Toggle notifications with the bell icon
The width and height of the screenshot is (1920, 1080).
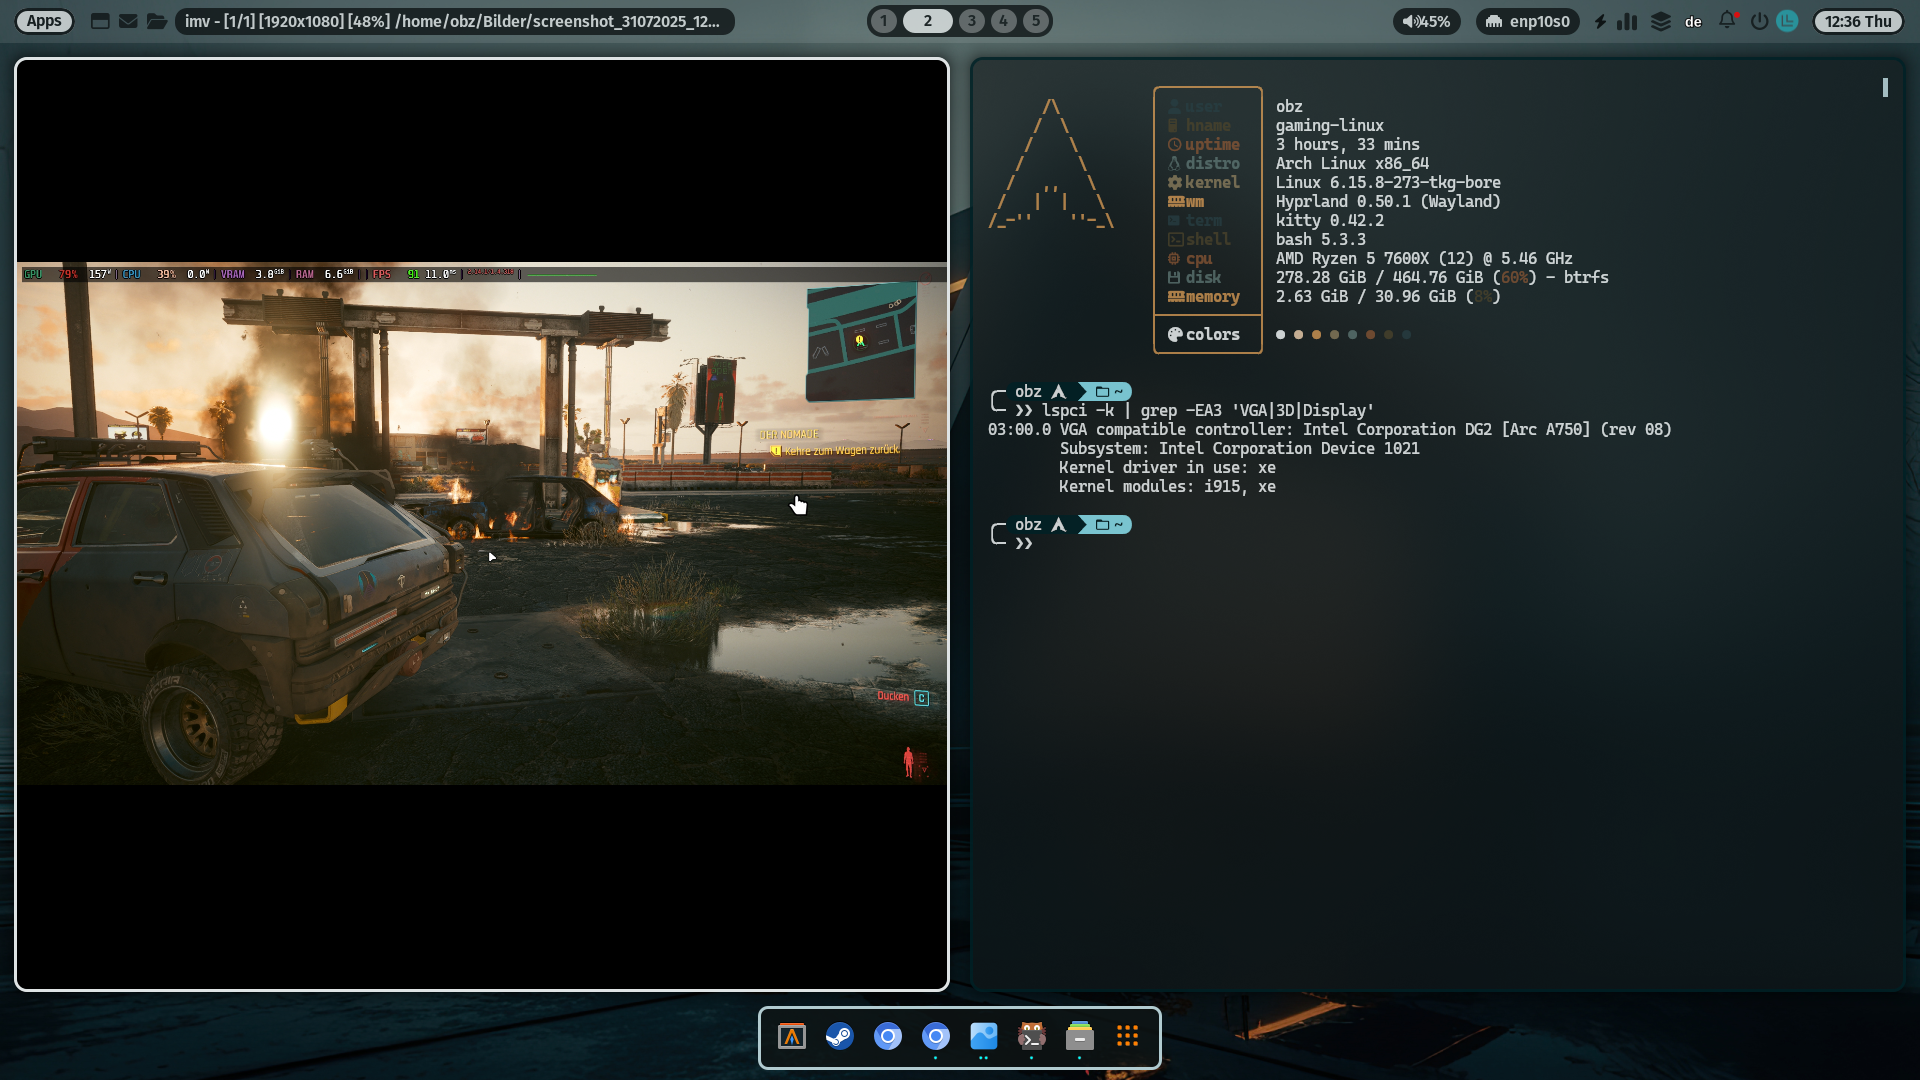[x=1727, y=20]
